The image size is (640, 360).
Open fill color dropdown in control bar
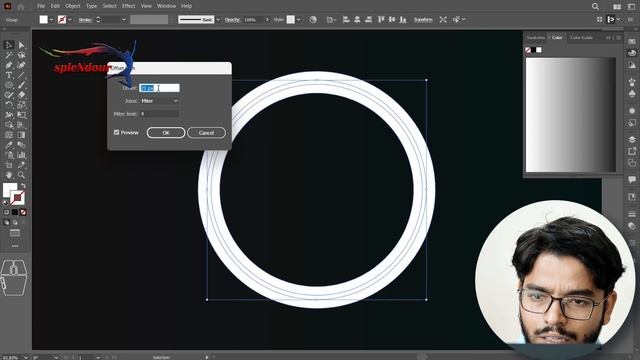click(51, 20)
